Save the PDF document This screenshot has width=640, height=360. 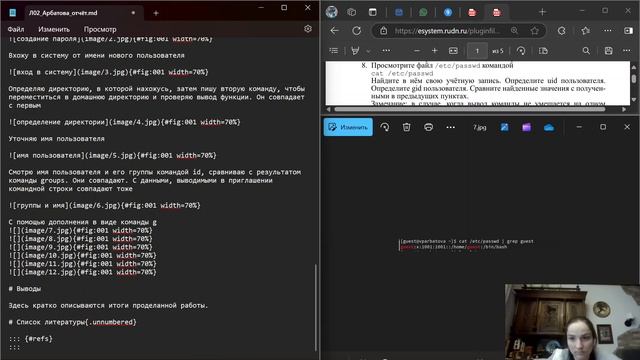pyautogui.click(x=609, y=51)
